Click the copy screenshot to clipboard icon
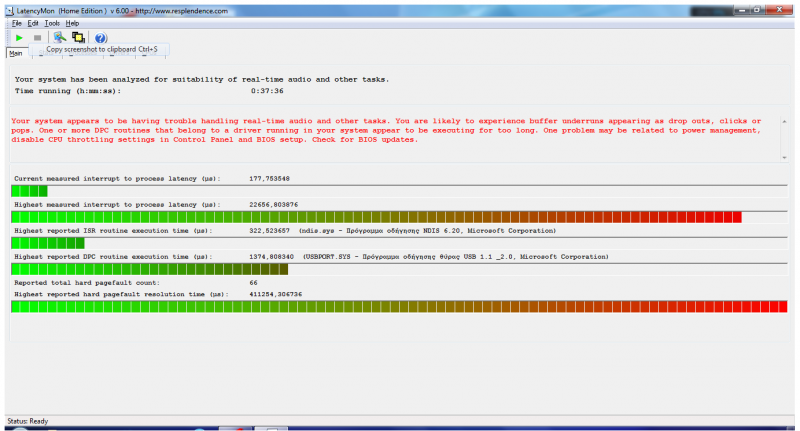The width and height of the screenshot is (800, 431). pos(78,37)
